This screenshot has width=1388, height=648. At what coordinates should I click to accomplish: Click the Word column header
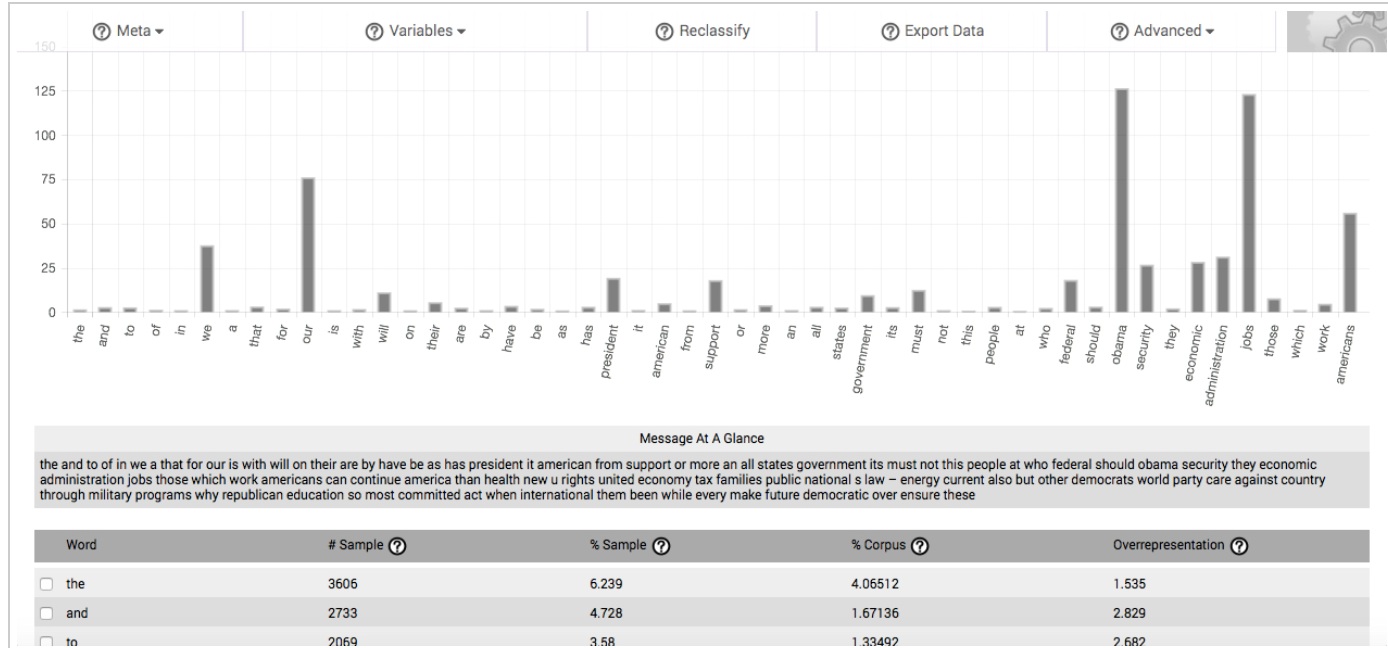[81, 545]
